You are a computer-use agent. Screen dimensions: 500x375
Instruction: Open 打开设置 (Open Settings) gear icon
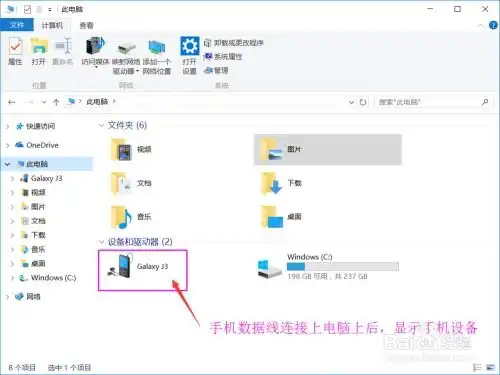tap(189, 56)
